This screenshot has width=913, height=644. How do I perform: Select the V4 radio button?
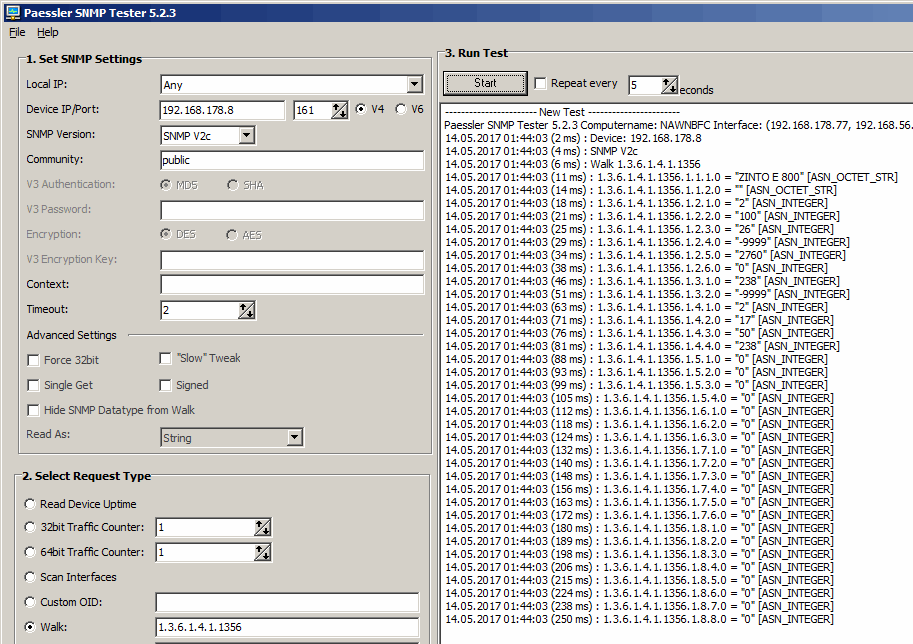point(361,109)
